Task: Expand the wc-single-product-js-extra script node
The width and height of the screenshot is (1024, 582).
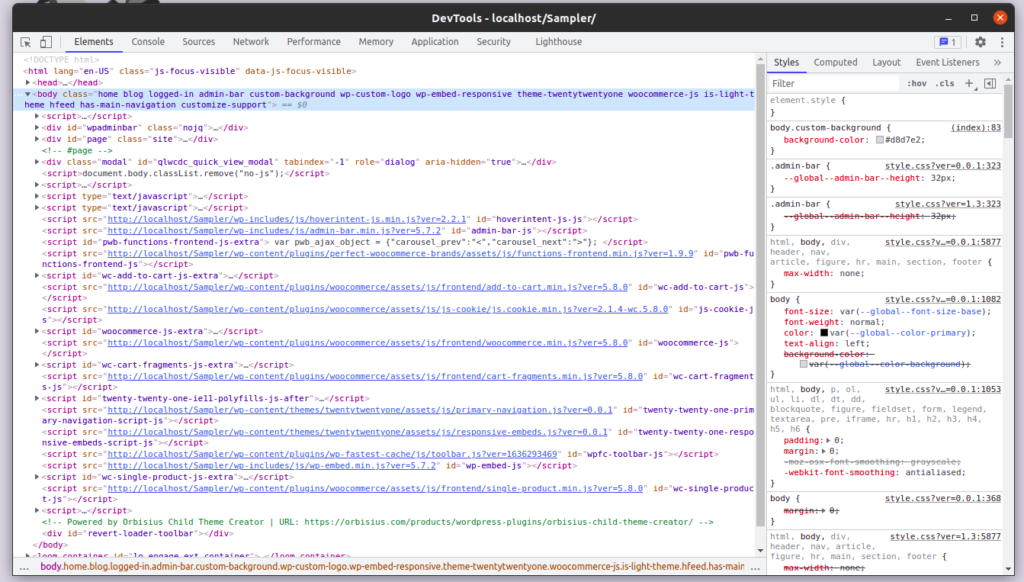Action: [x=37, y=477]
